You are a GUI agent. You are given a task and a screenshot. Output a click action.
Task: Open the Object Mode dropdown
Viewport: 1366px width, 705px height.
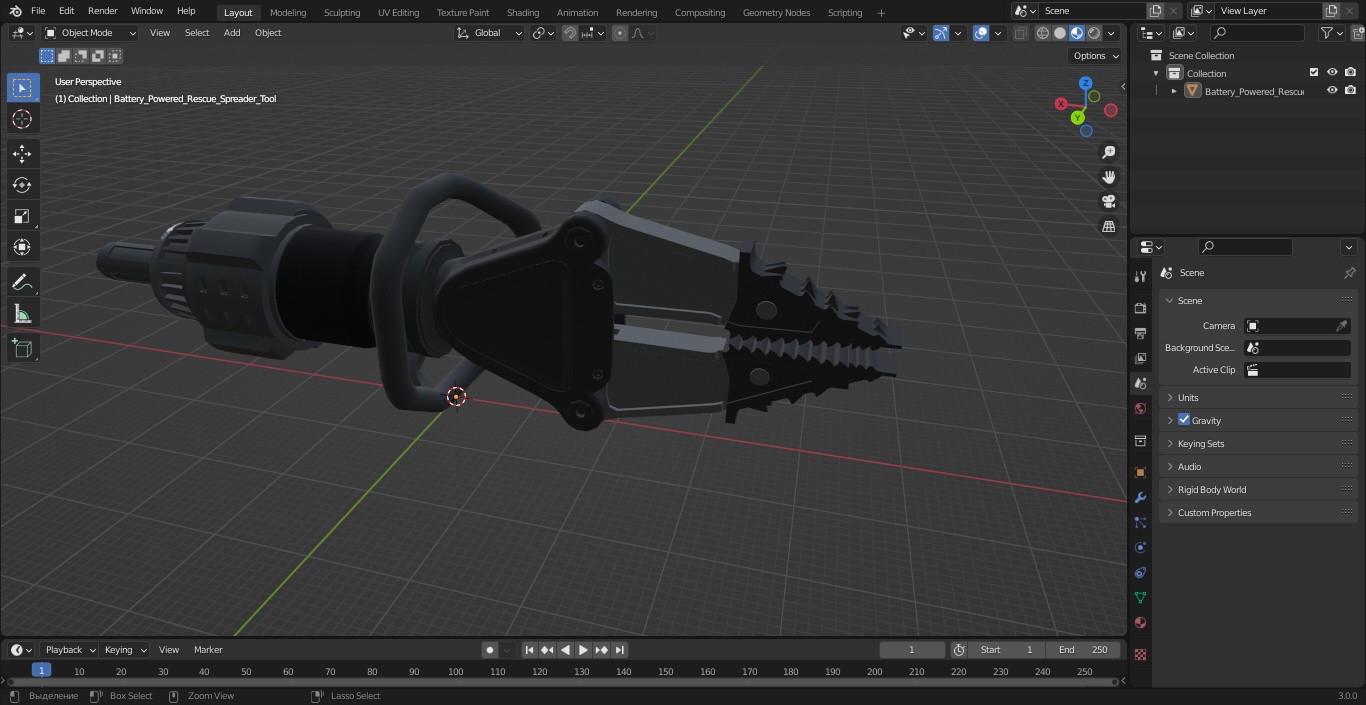[x=90, y=33]
